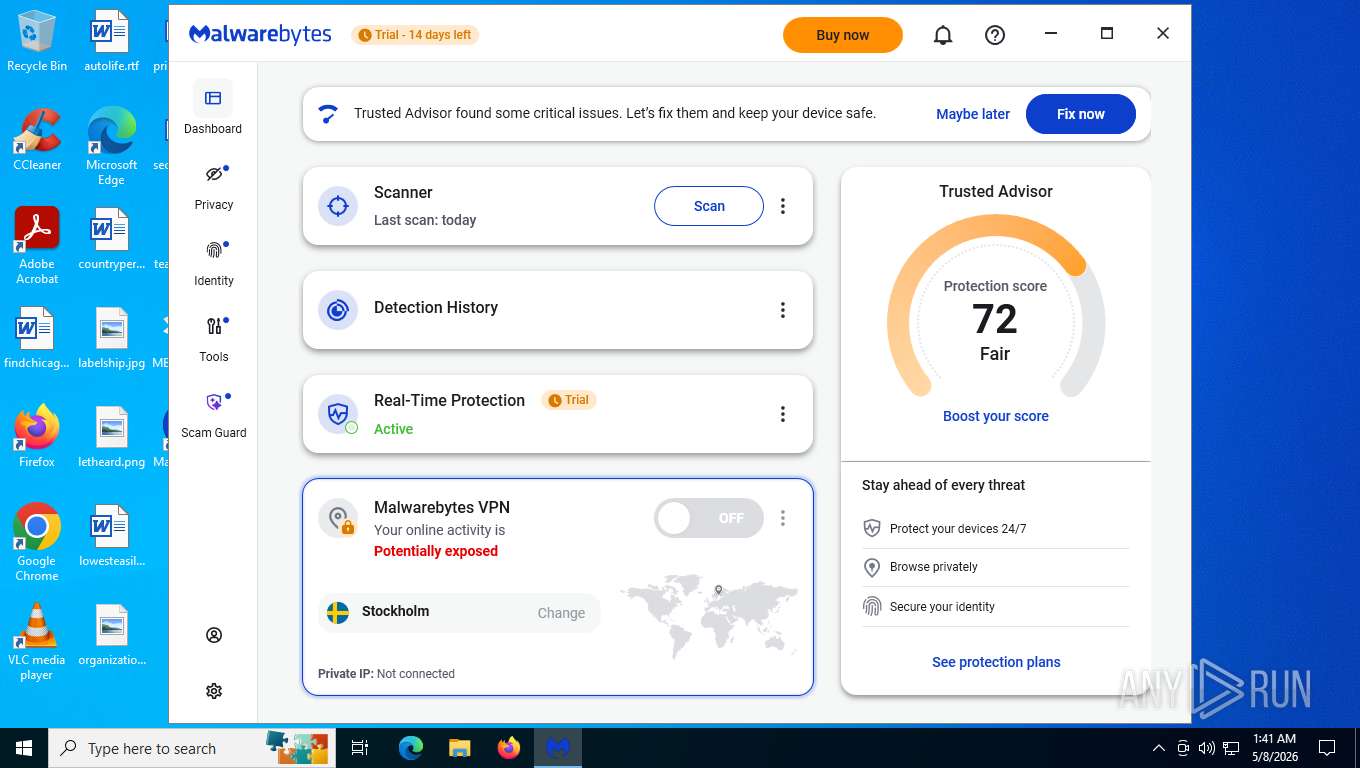Click Fix now in the advisor banner
This screenshot has height=768, width=1360.
coord(1081,114)
